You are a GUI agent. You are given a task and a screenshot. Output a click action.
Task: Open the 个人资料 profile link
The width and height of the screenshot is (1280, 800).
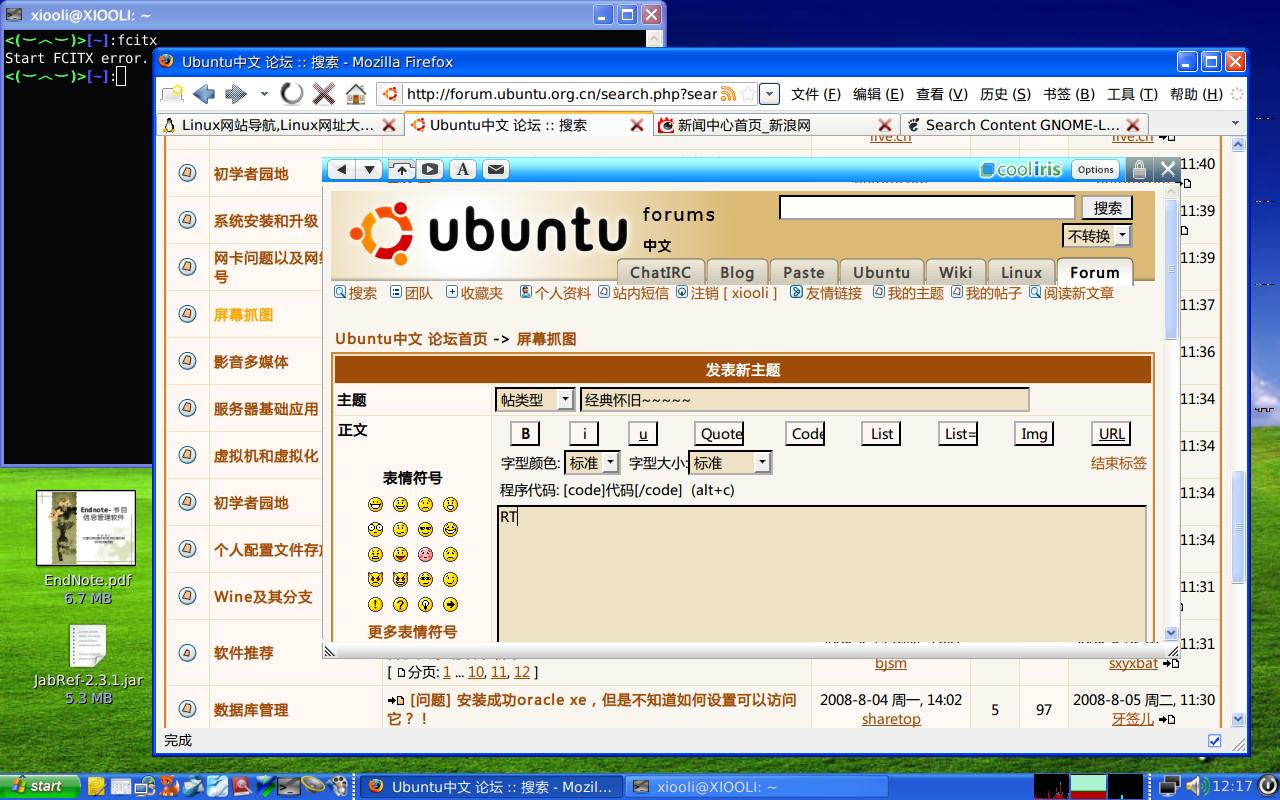[x=562, y=293]
